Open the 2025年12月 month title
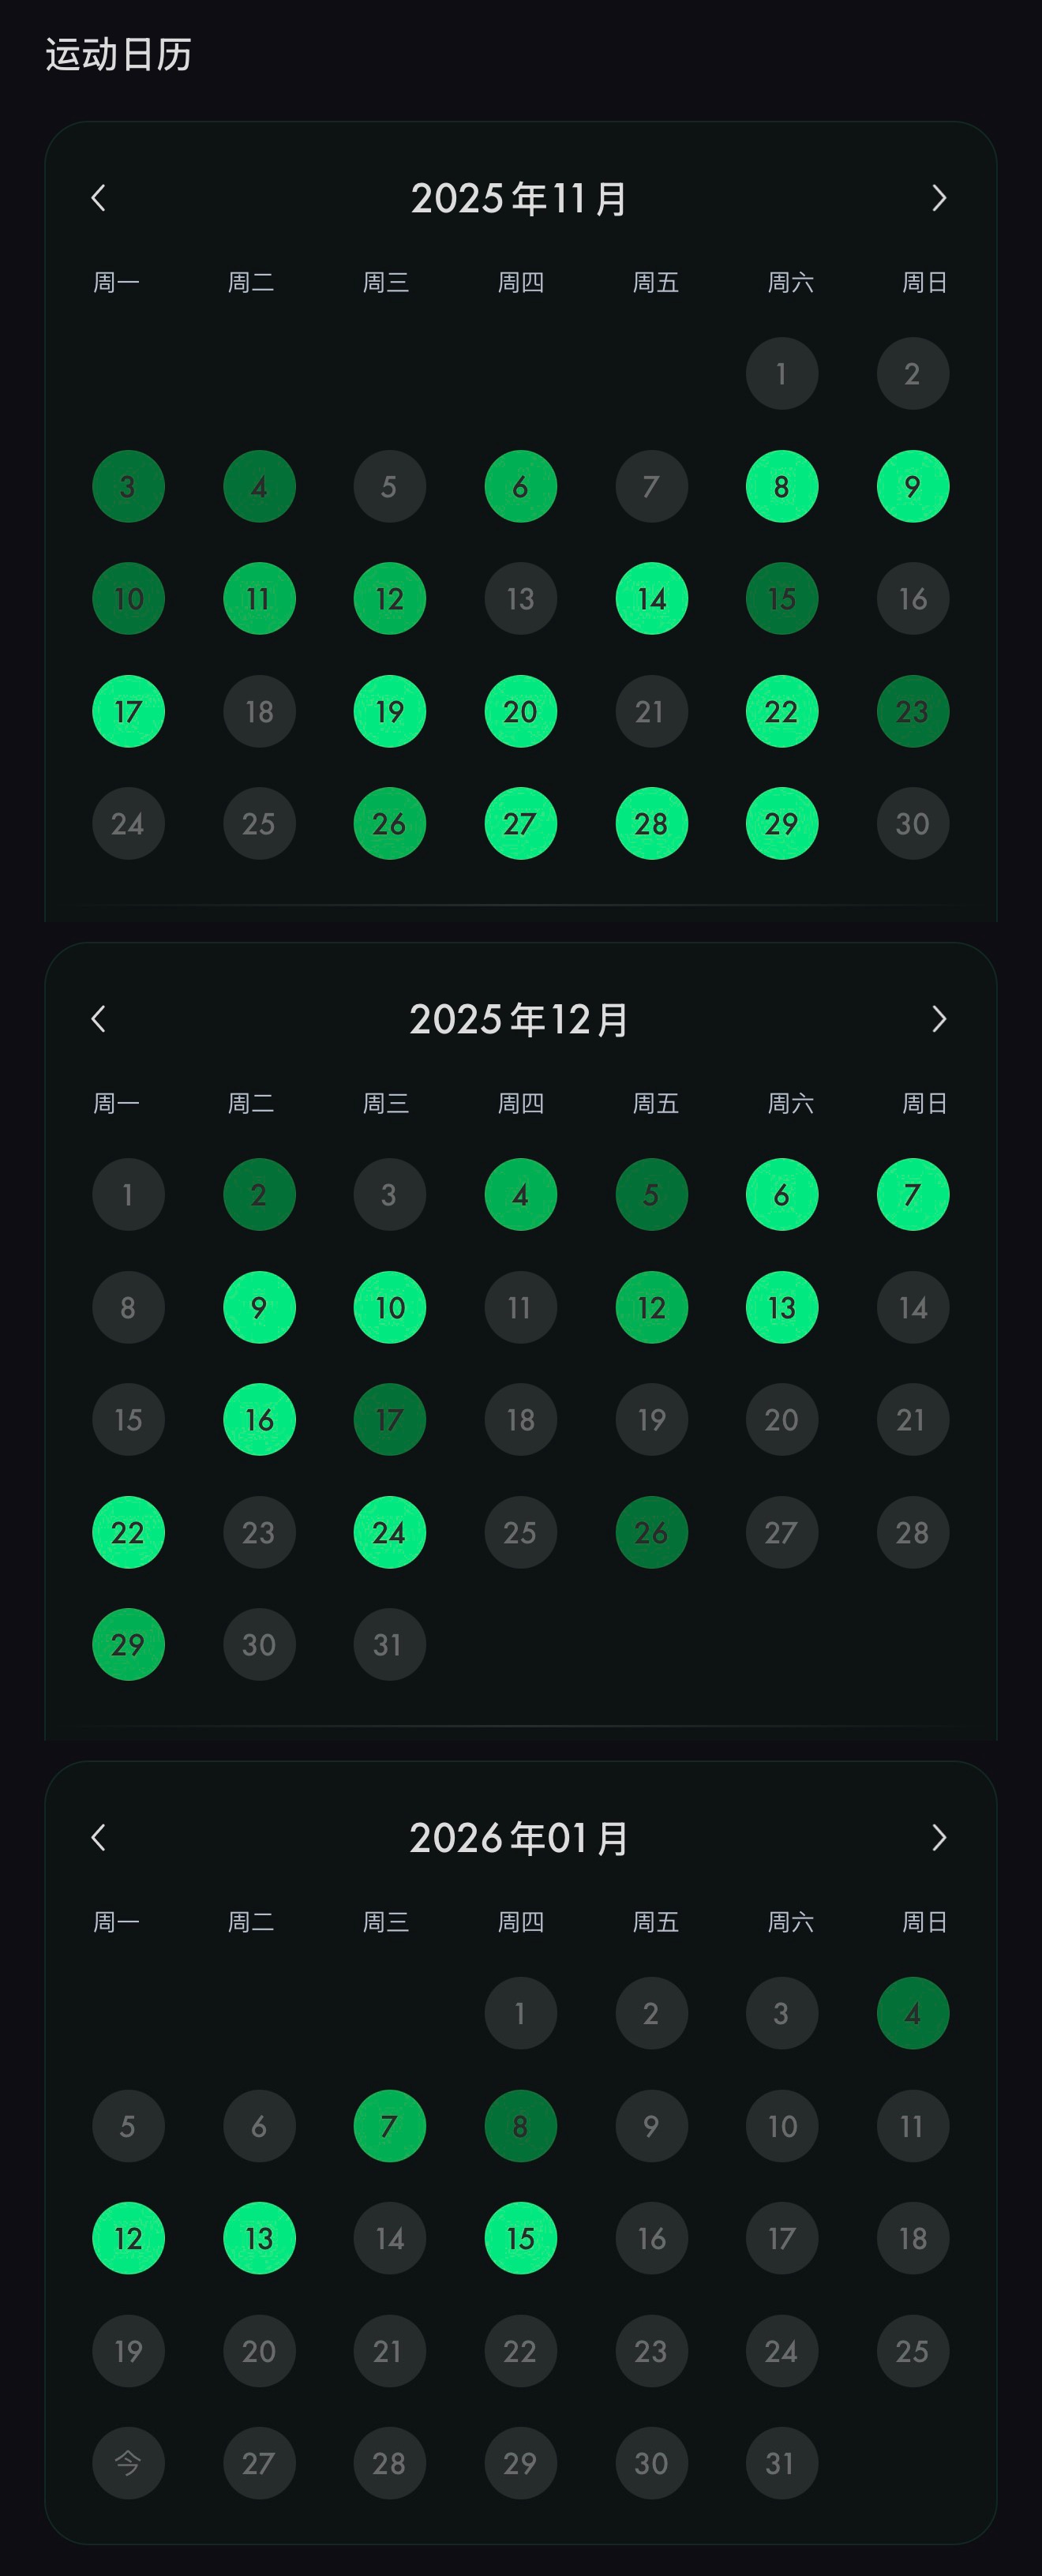The image size is (1042, 2576). [x=519, y=1019]
